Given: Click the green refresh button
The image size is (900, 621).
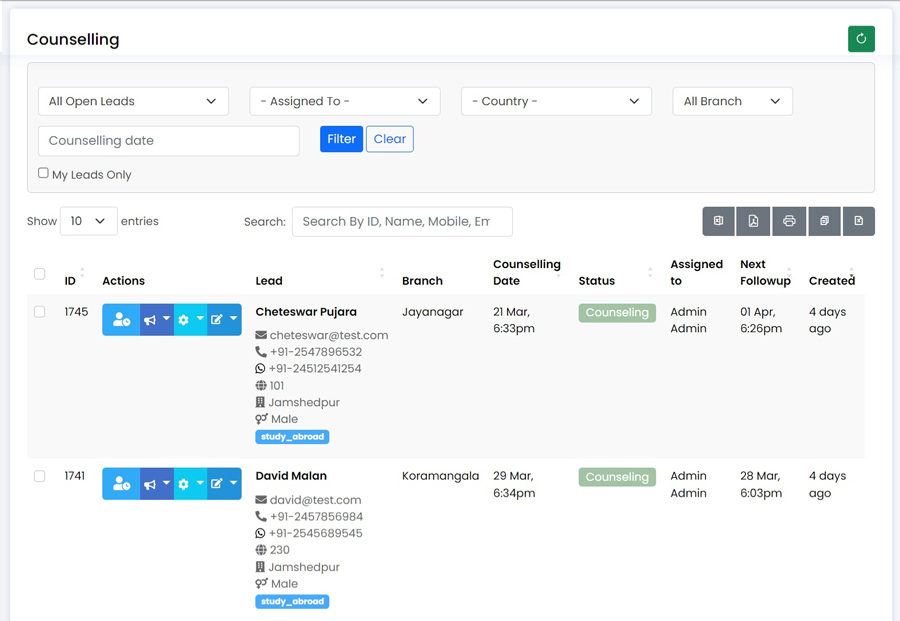Looking at the screenshot, I should pyautogui.click(x=861, y=39).
